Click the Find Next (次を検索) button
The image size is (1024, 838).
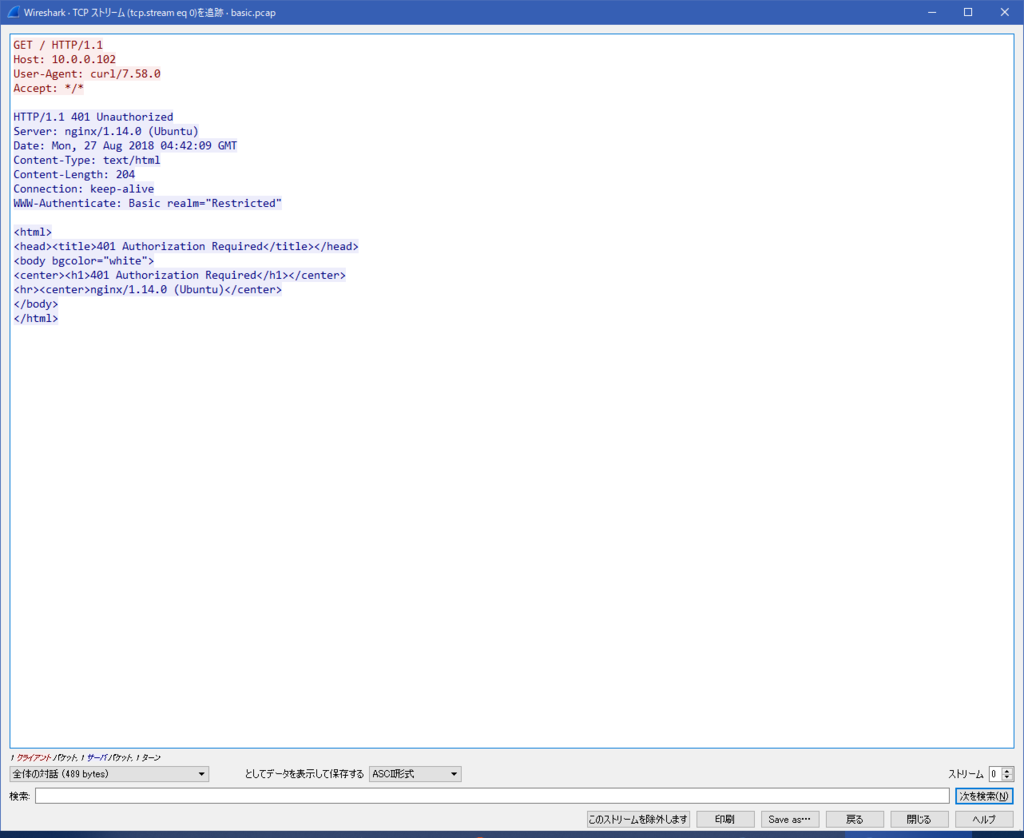click(984, 796)
